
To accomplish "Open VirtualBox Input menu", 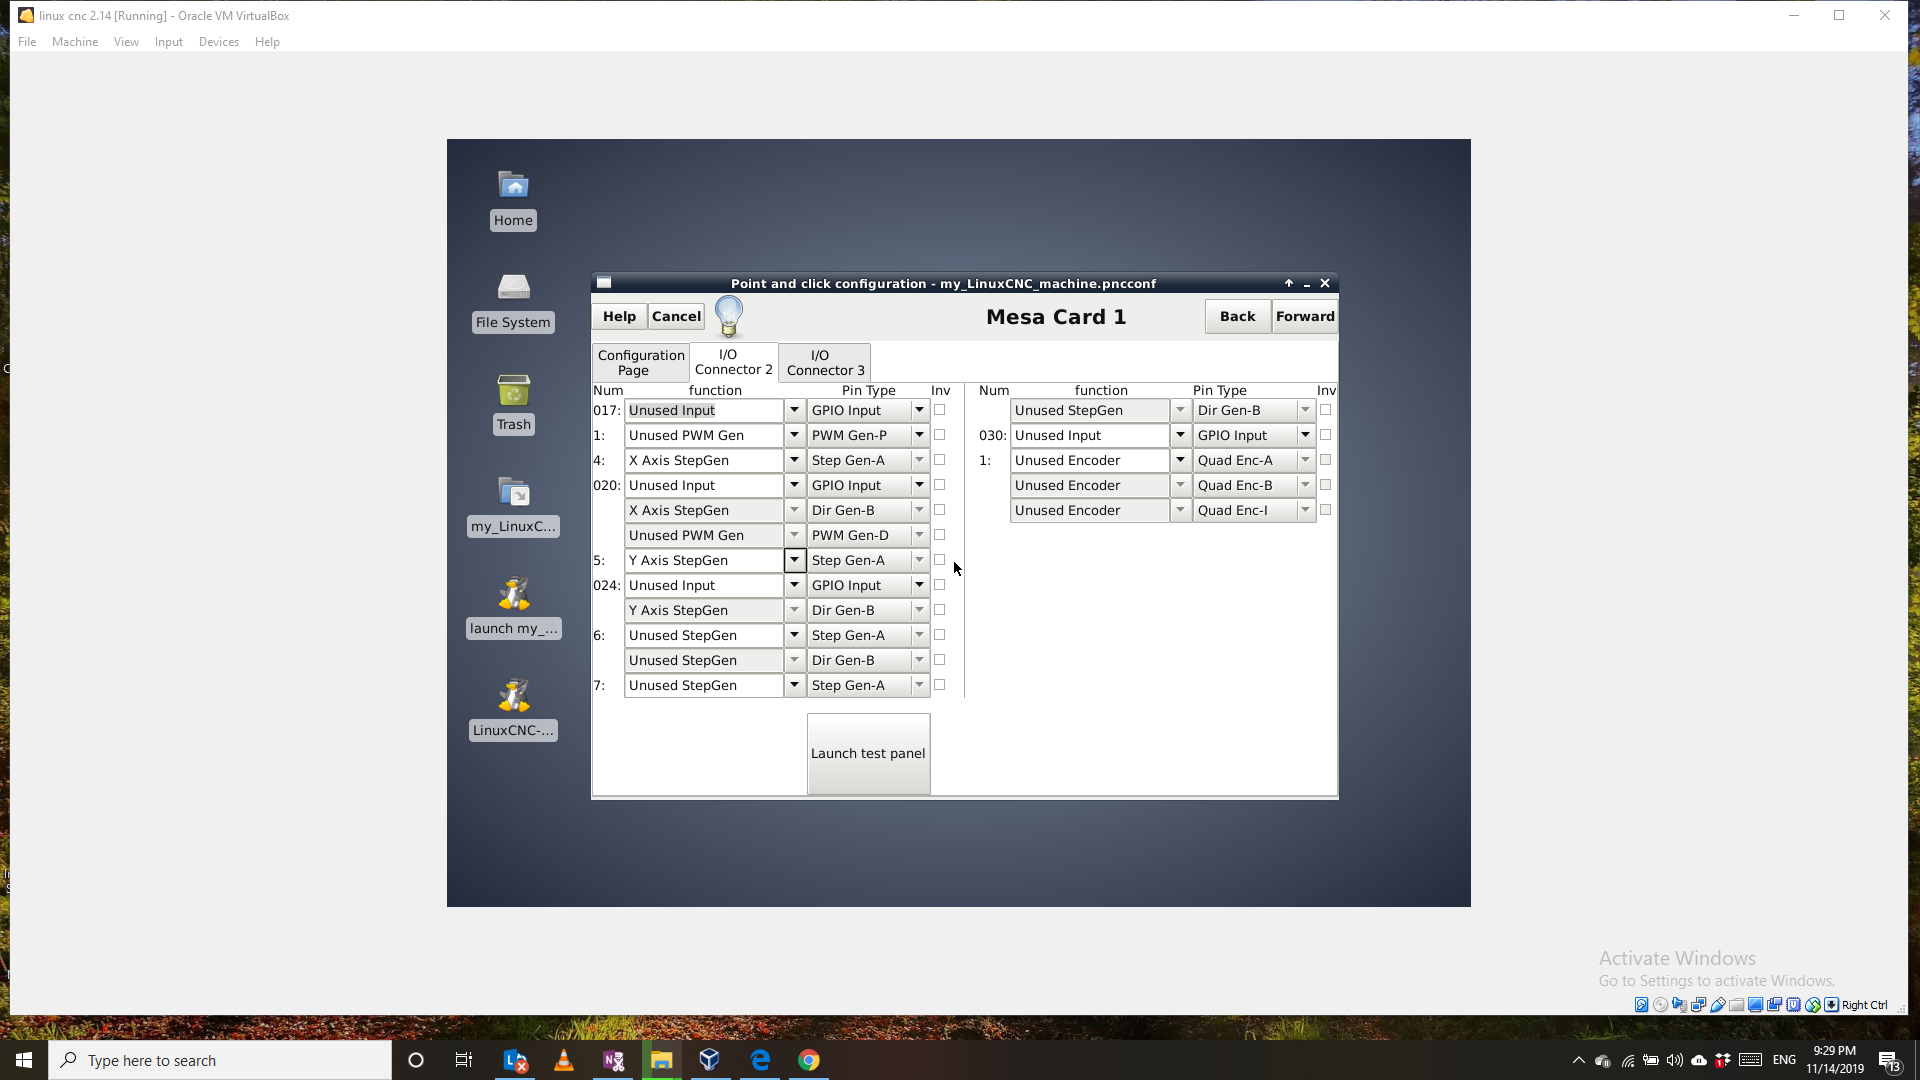I will point(168,42).
